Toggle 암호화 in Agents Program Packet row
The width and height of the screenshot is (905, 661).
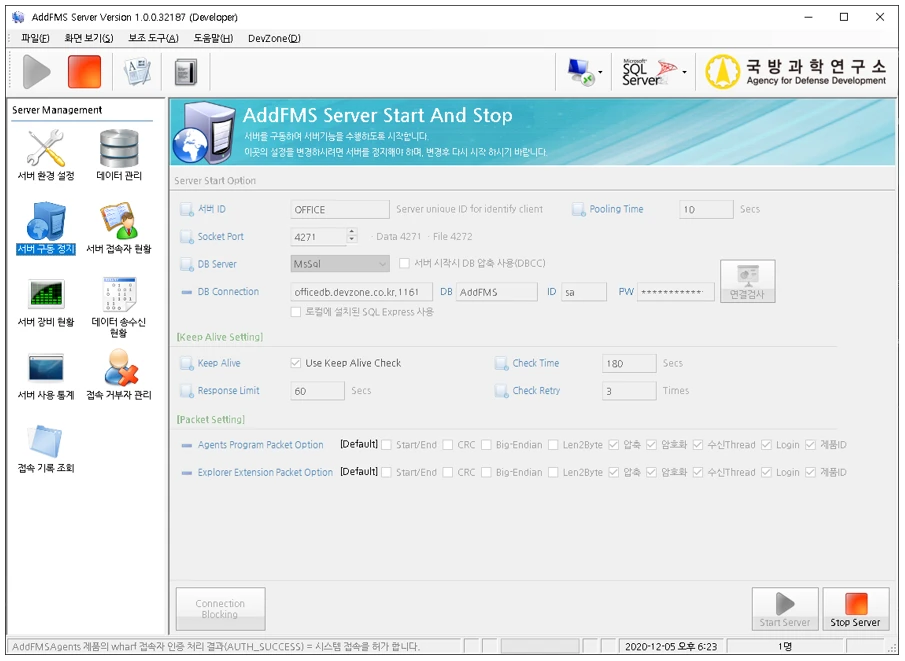click(652, 445)
